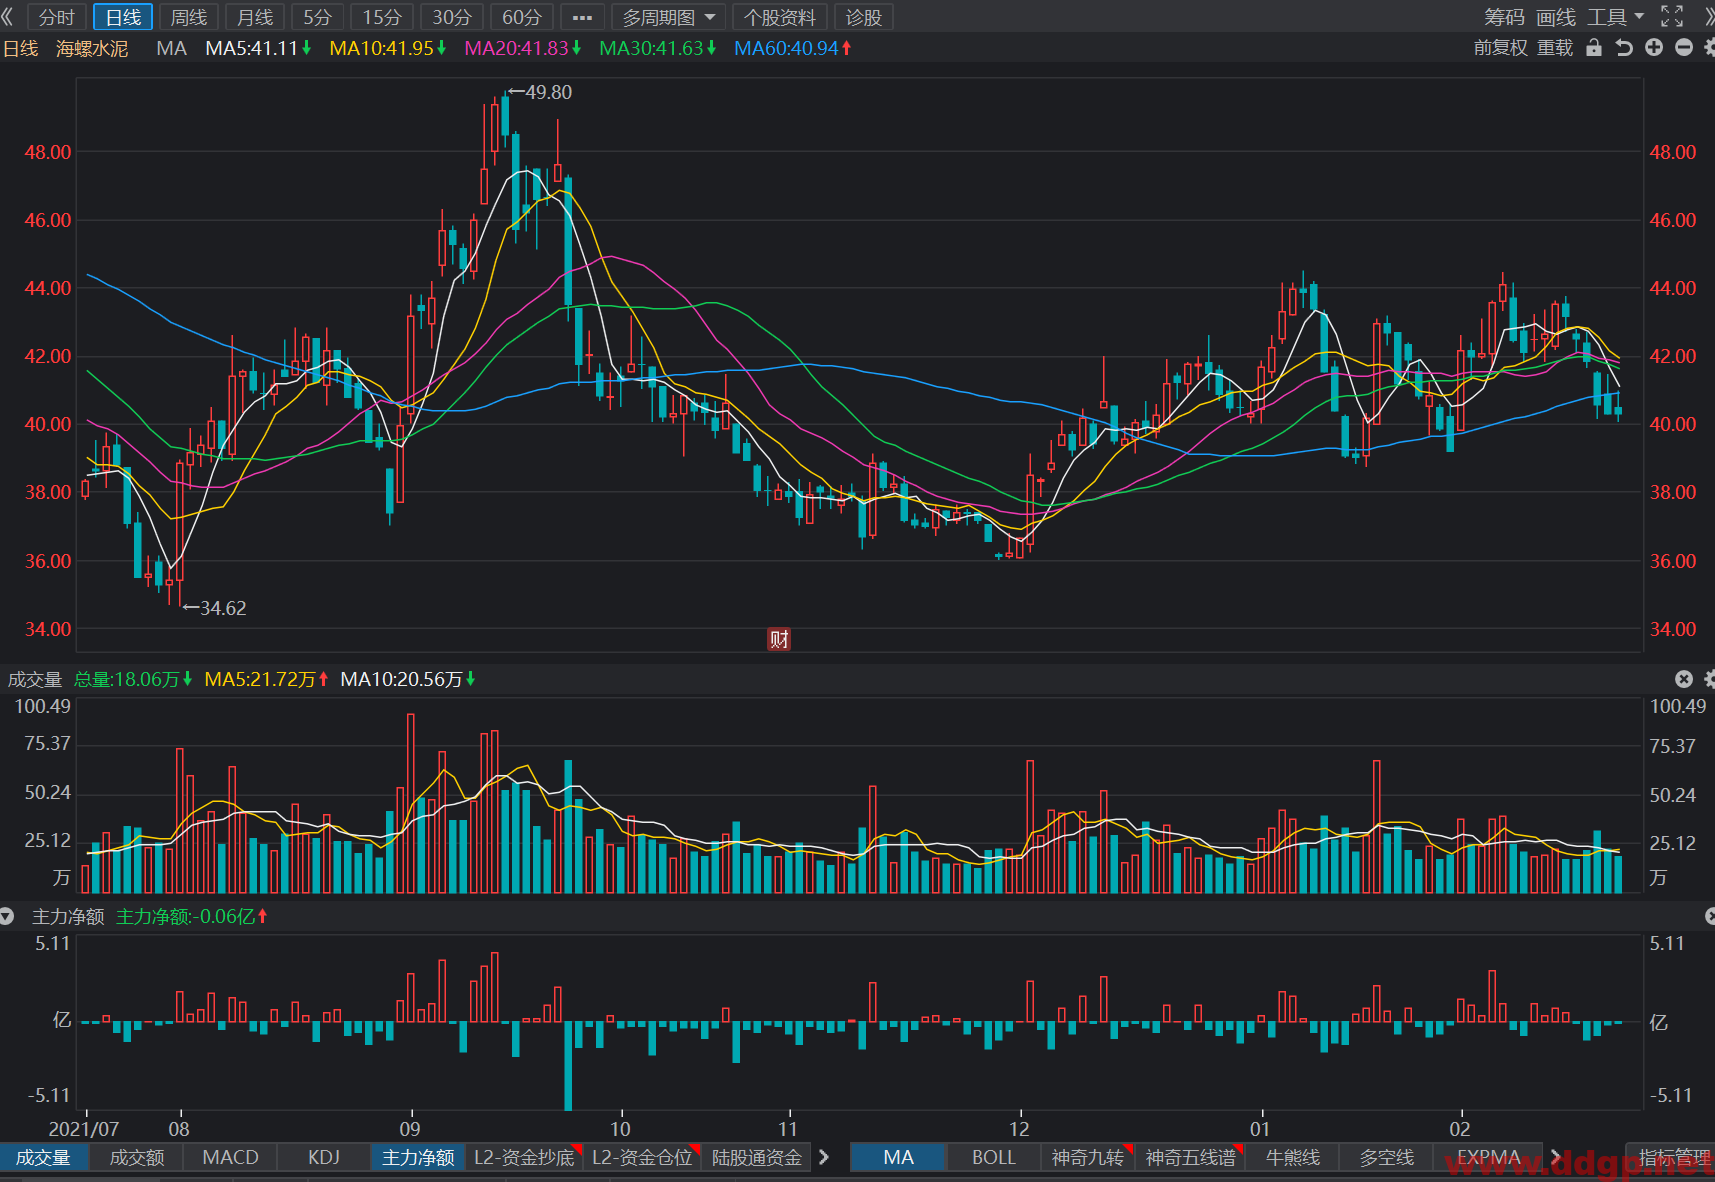Select 主力净额 indicator tab
The image size is (1715, 1182).
click(418, 1157)
